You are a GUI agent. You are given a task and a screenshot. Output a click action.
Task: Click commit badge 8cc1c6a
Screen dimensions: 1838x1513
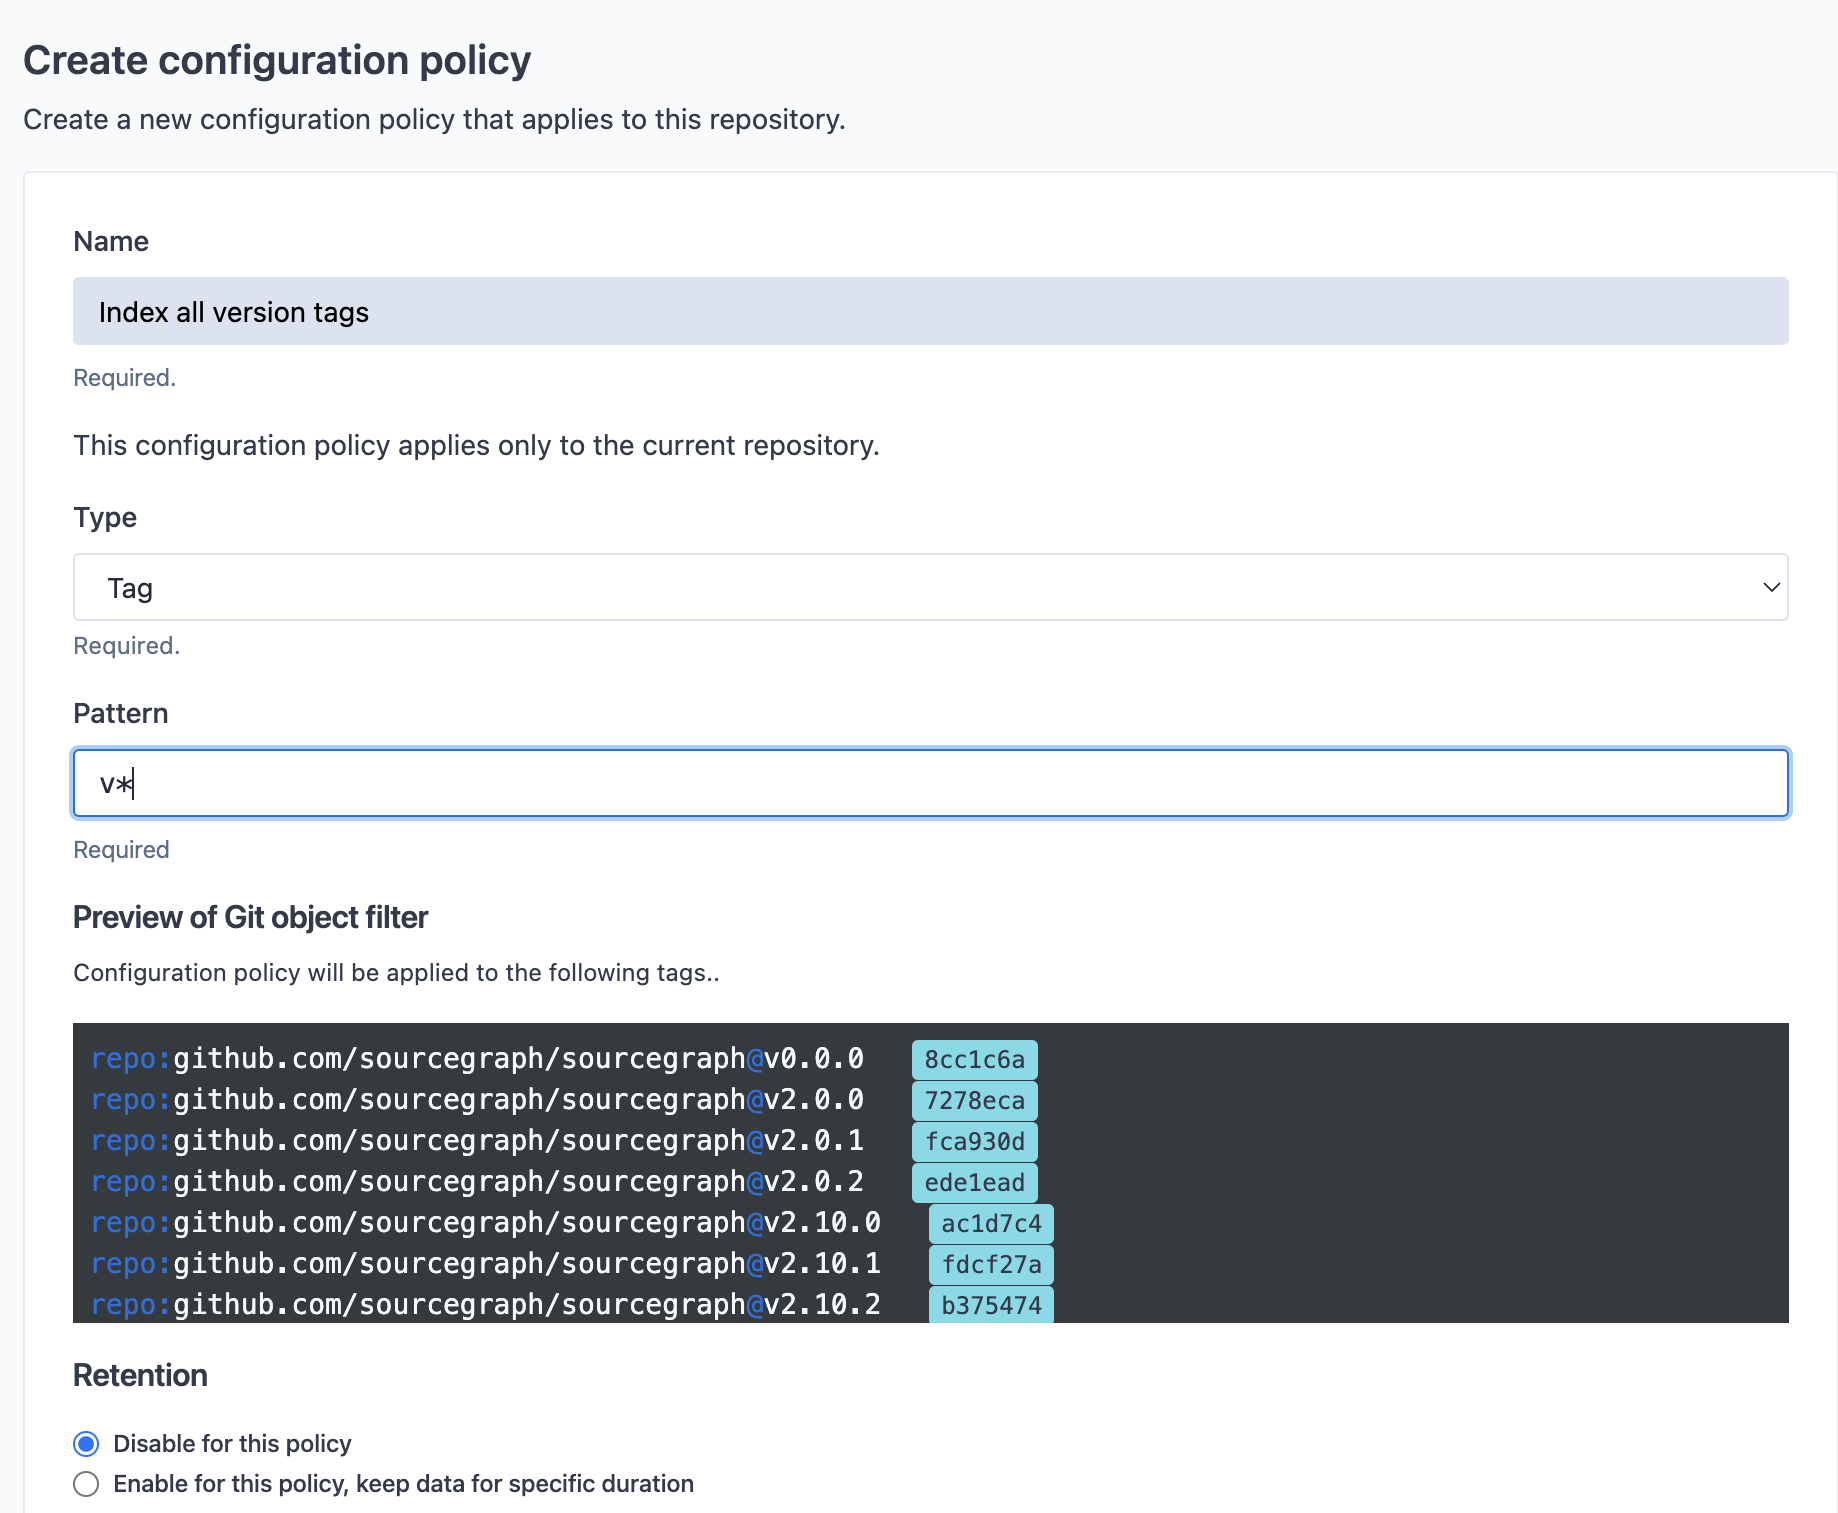click(x=975, y=1060)
